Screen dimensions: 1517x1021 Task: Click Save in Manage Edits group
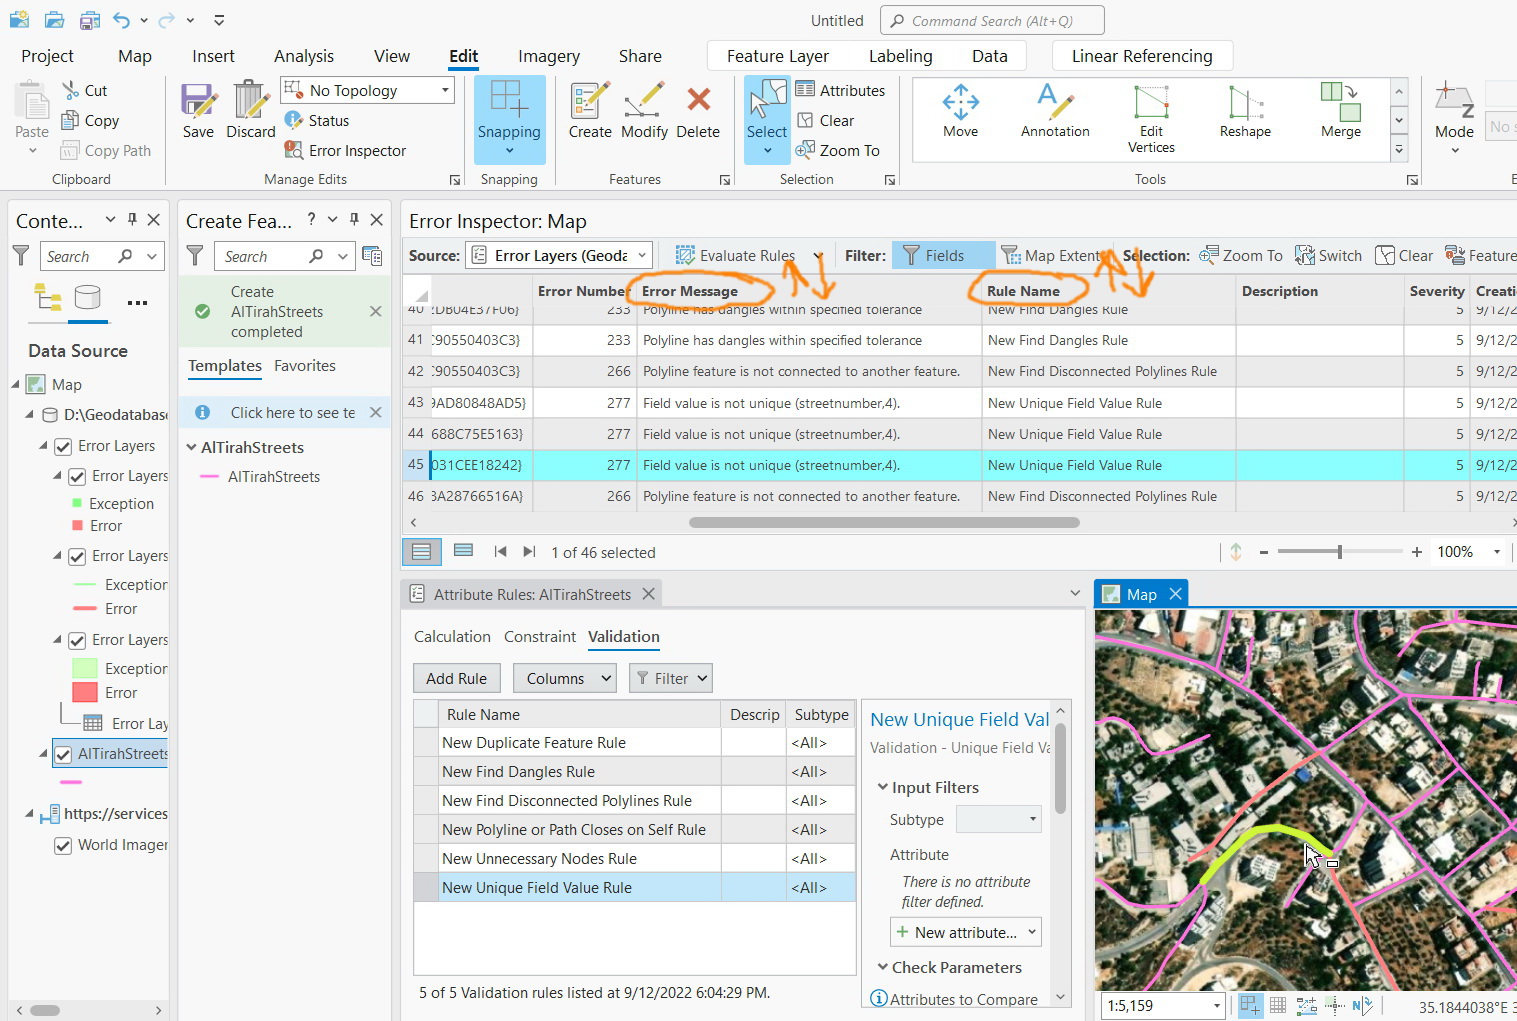[198, 110]
